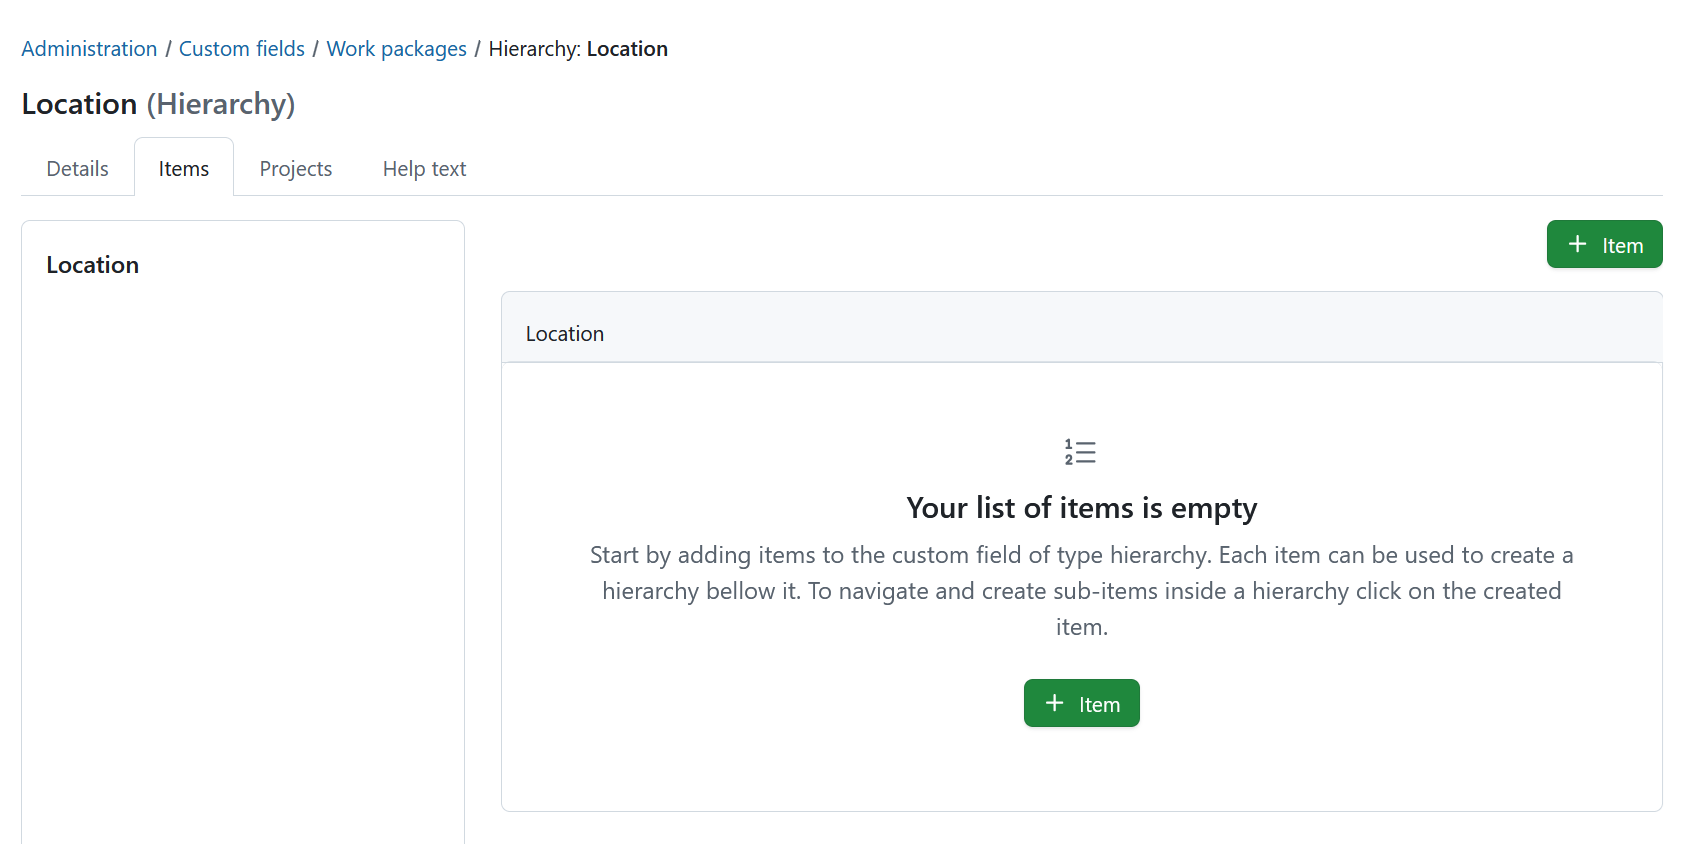Click the Hierarchy label beside the page title
1698x844 pixels.
point(221,103)
